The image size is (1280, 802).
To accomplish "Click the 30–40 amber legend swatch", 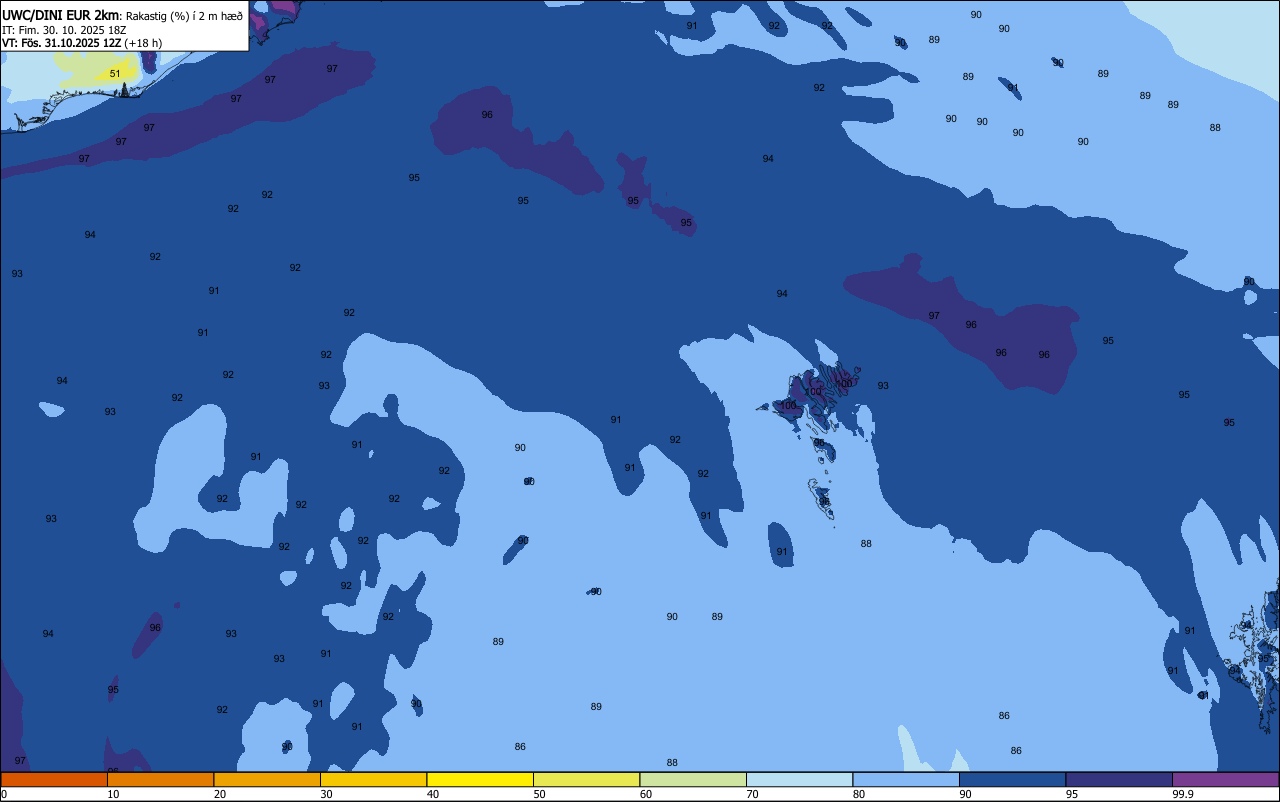I will coord(373,779).
